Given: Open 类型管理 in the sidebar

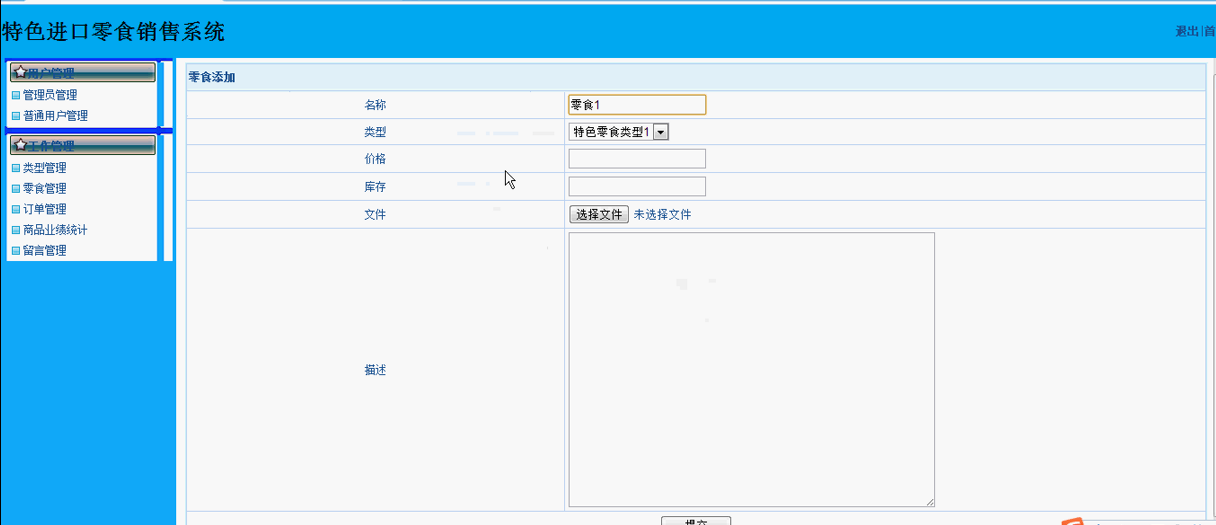Looking at the screenshot, I should 44,168.
